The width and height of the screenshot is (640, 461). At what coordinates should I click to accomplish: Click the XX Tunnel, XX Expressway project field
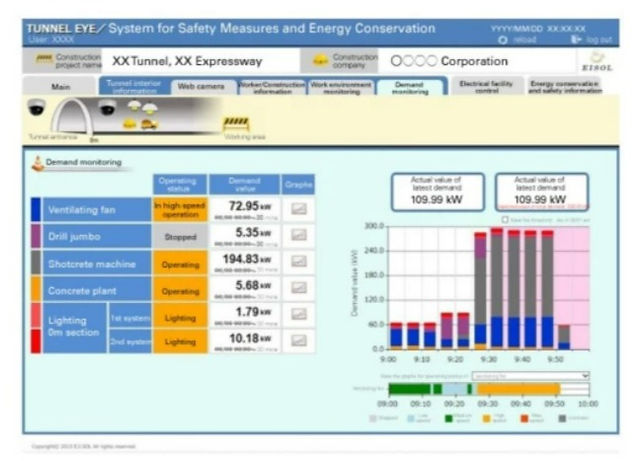200,61
